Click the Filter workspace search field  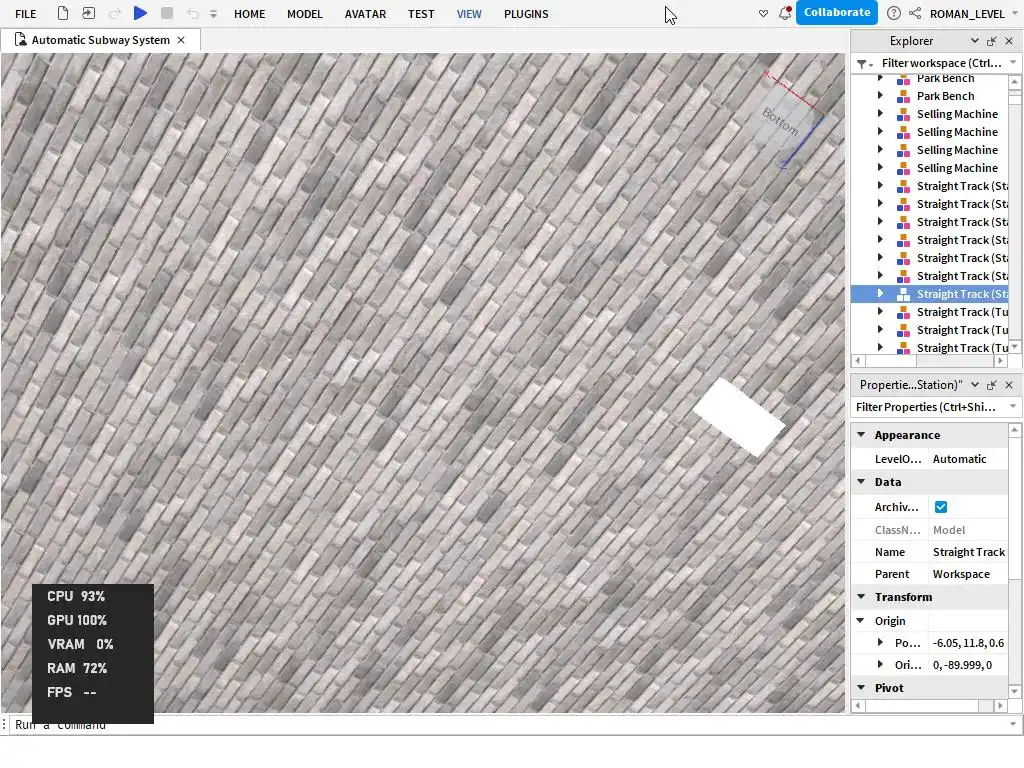coord(941,63)
